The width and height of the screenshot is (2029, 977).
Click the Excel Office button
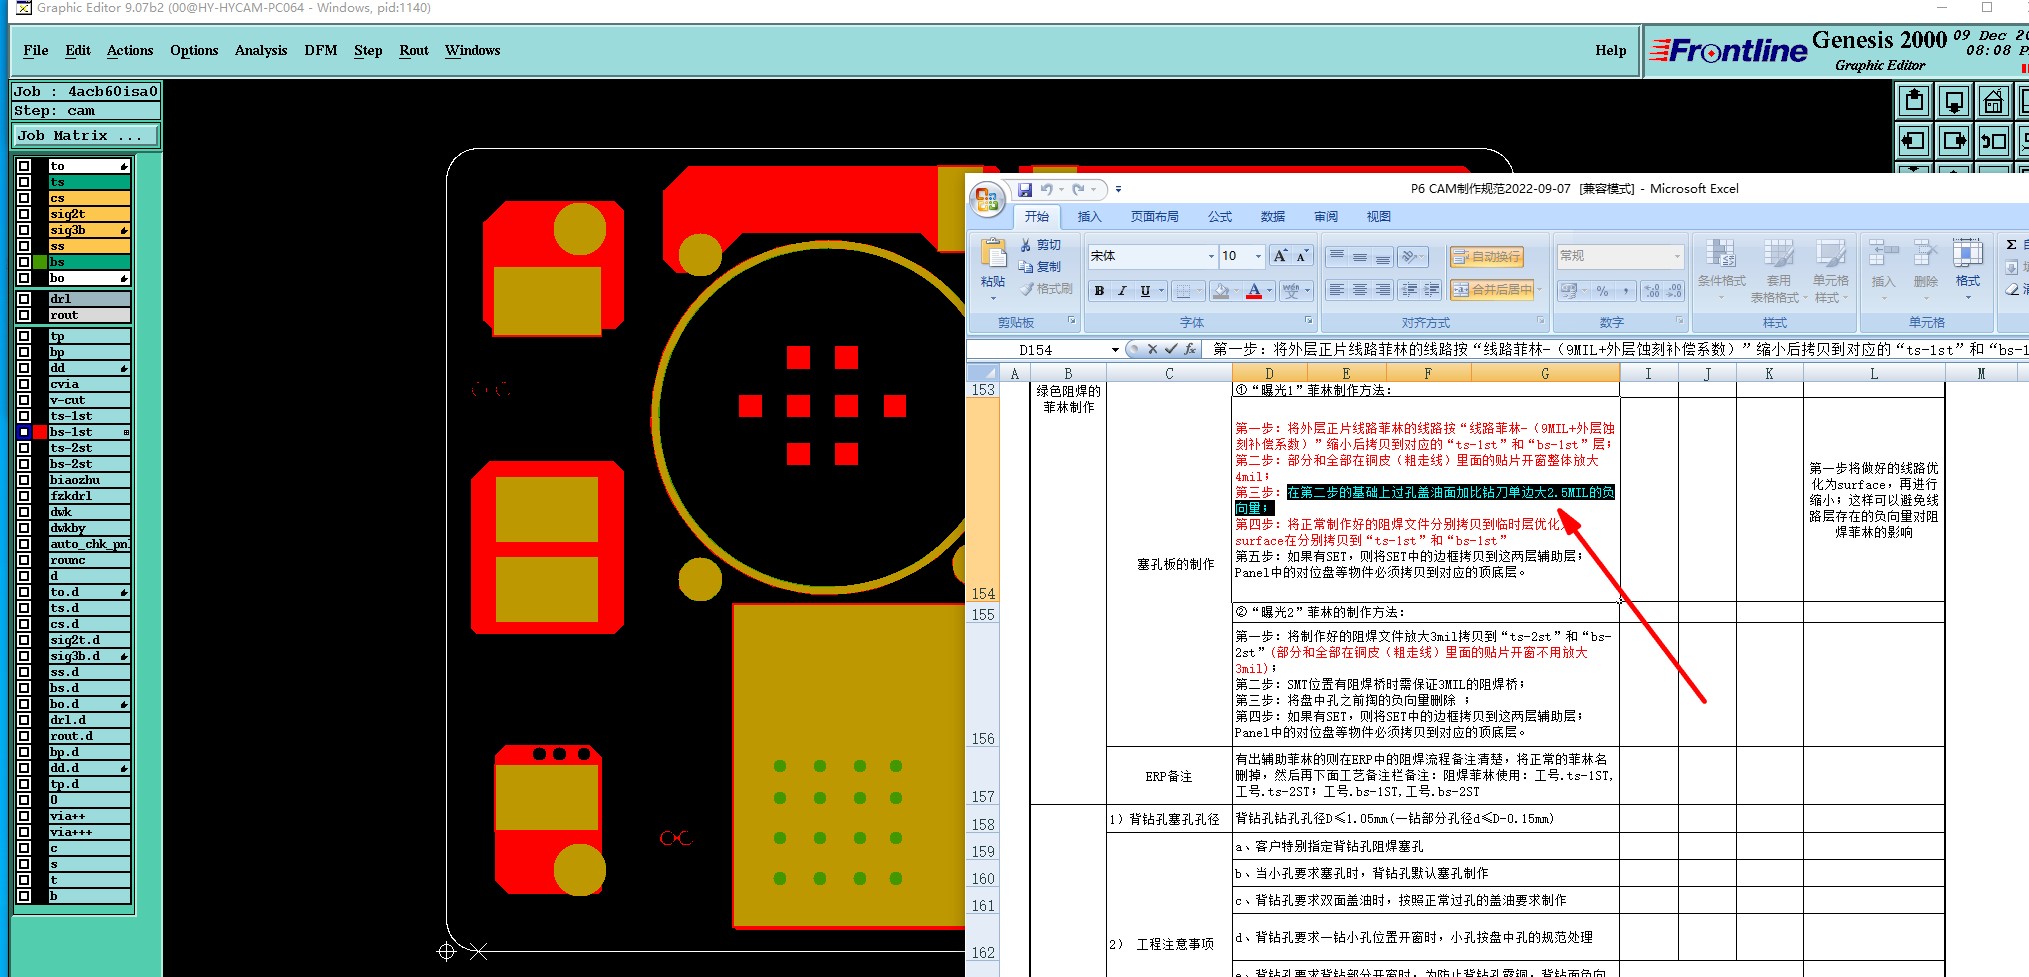coord(987,198)
